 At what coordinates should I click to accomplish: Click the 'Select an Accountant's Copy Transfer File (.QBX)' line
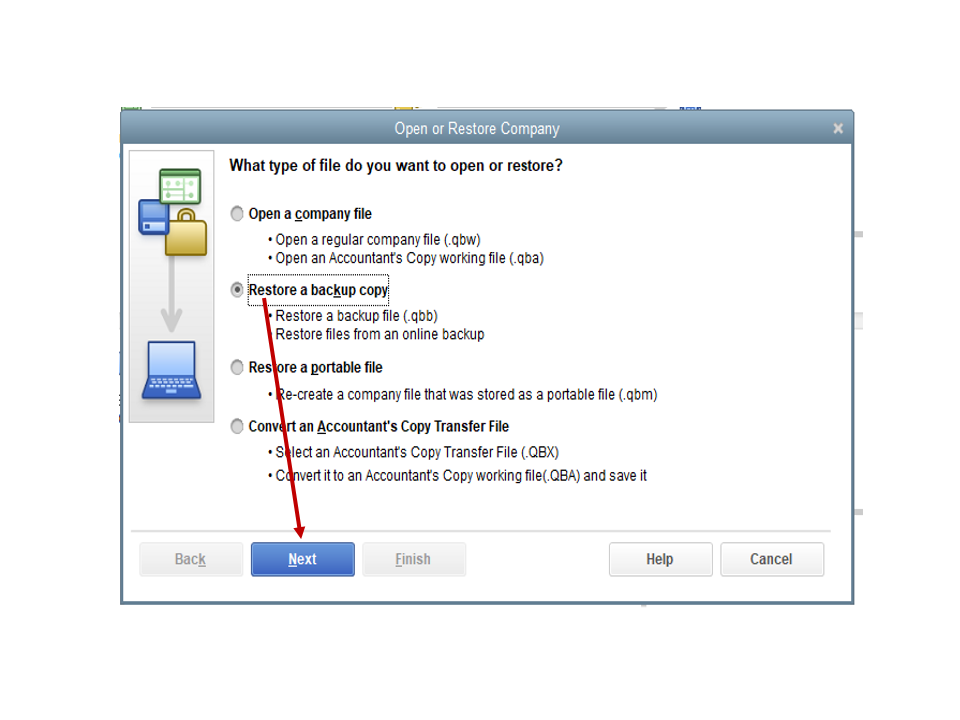(x=417, y=452)
